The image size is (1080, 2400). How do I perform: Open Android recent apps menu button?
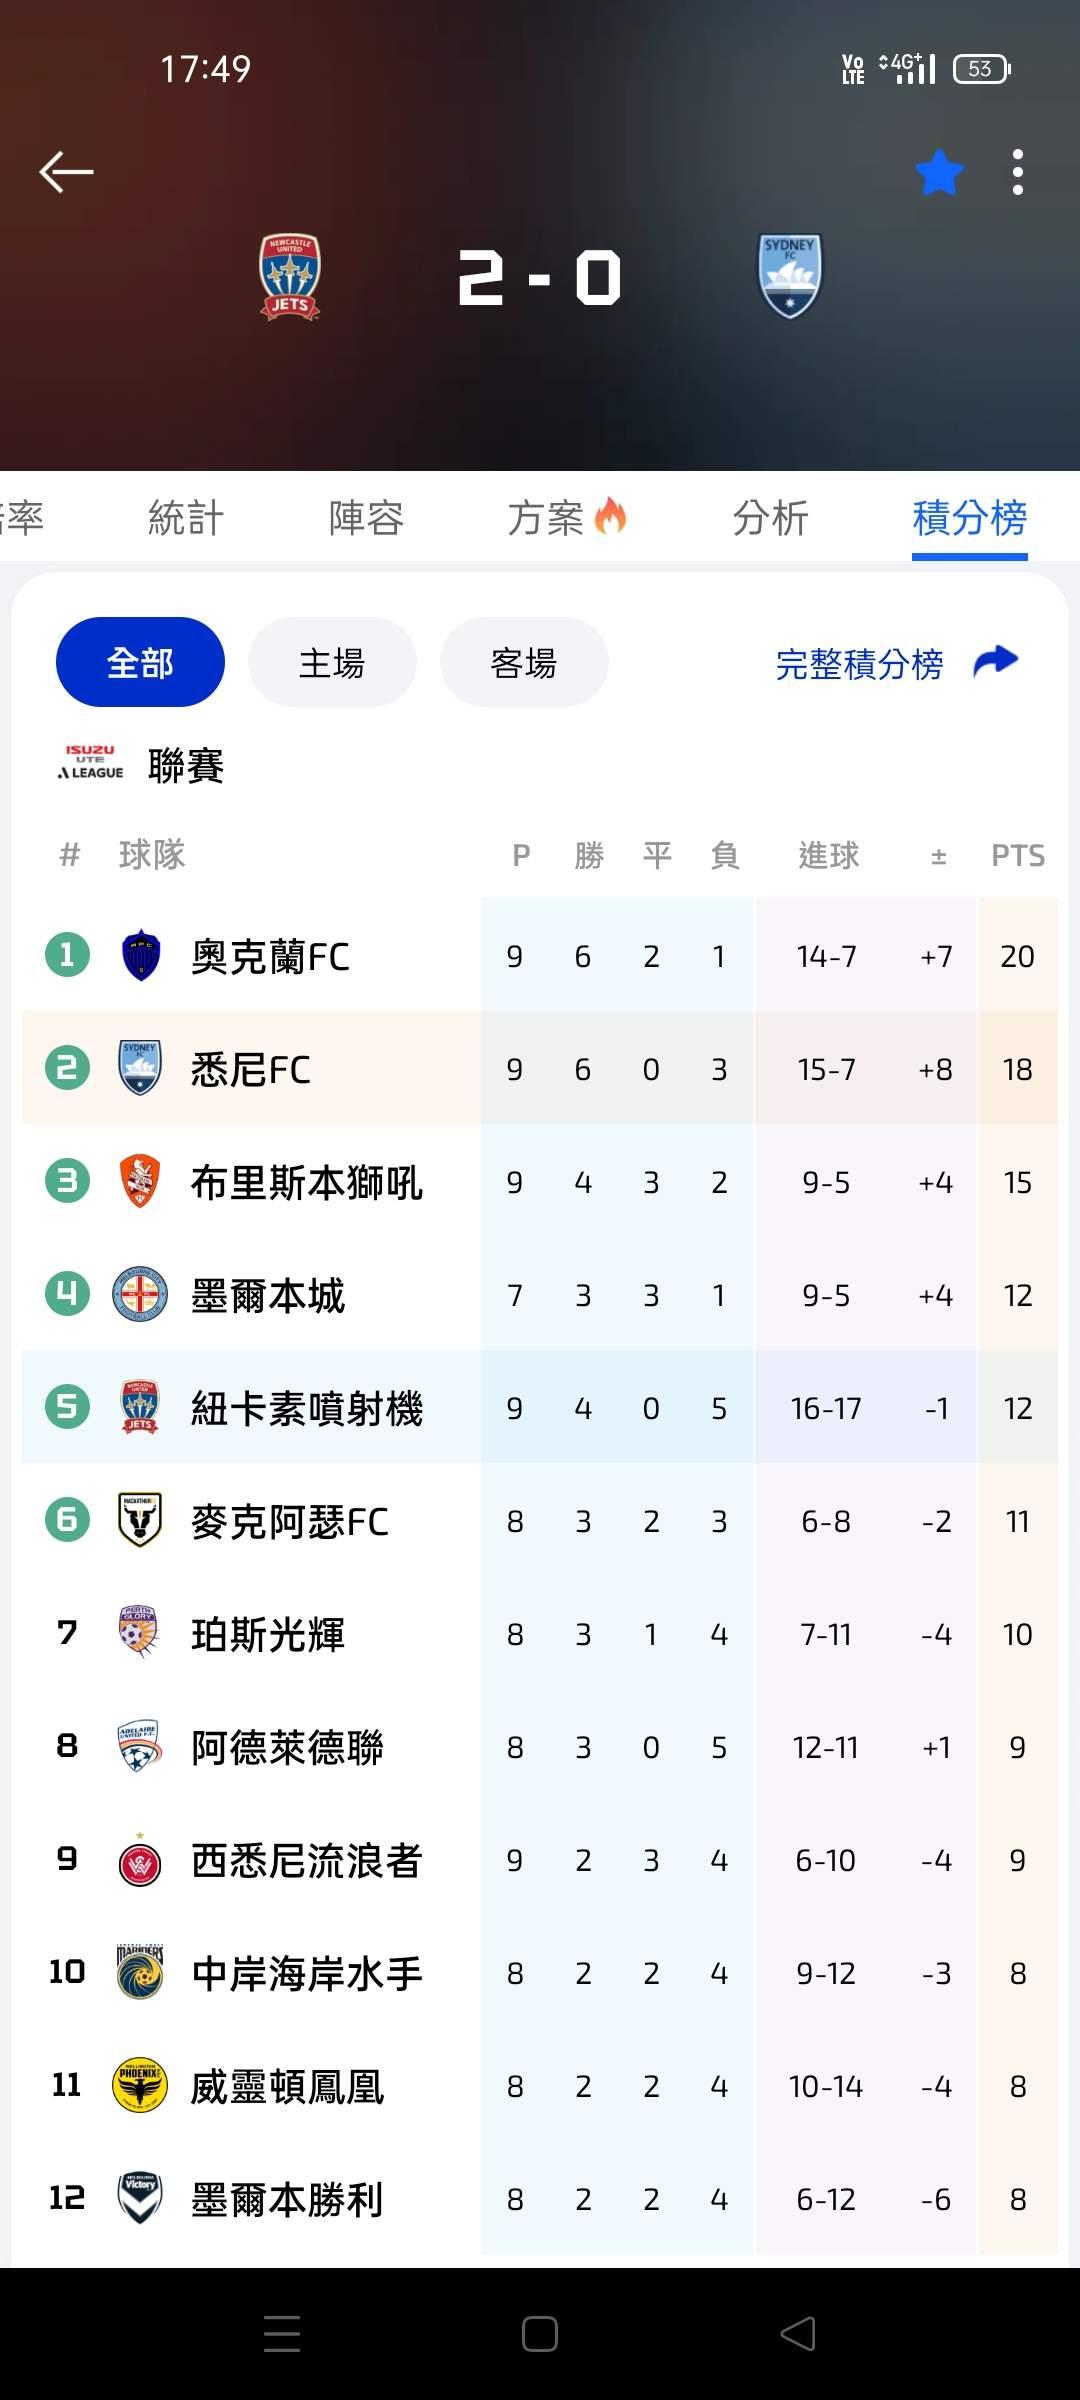point(282,2334)
